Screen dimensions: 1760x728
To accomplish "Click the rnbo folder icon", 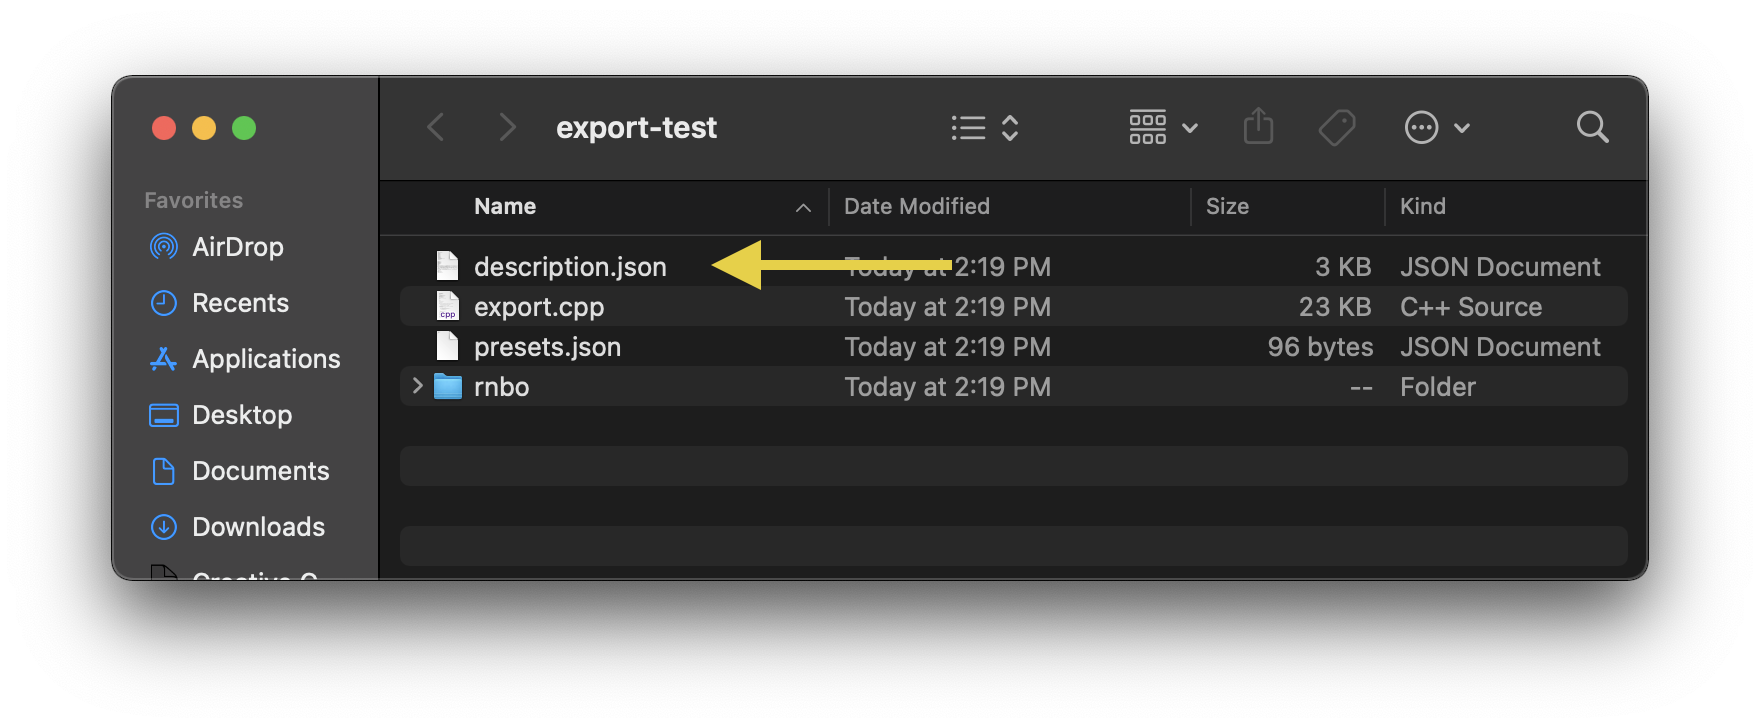I will tap(448, 387).
